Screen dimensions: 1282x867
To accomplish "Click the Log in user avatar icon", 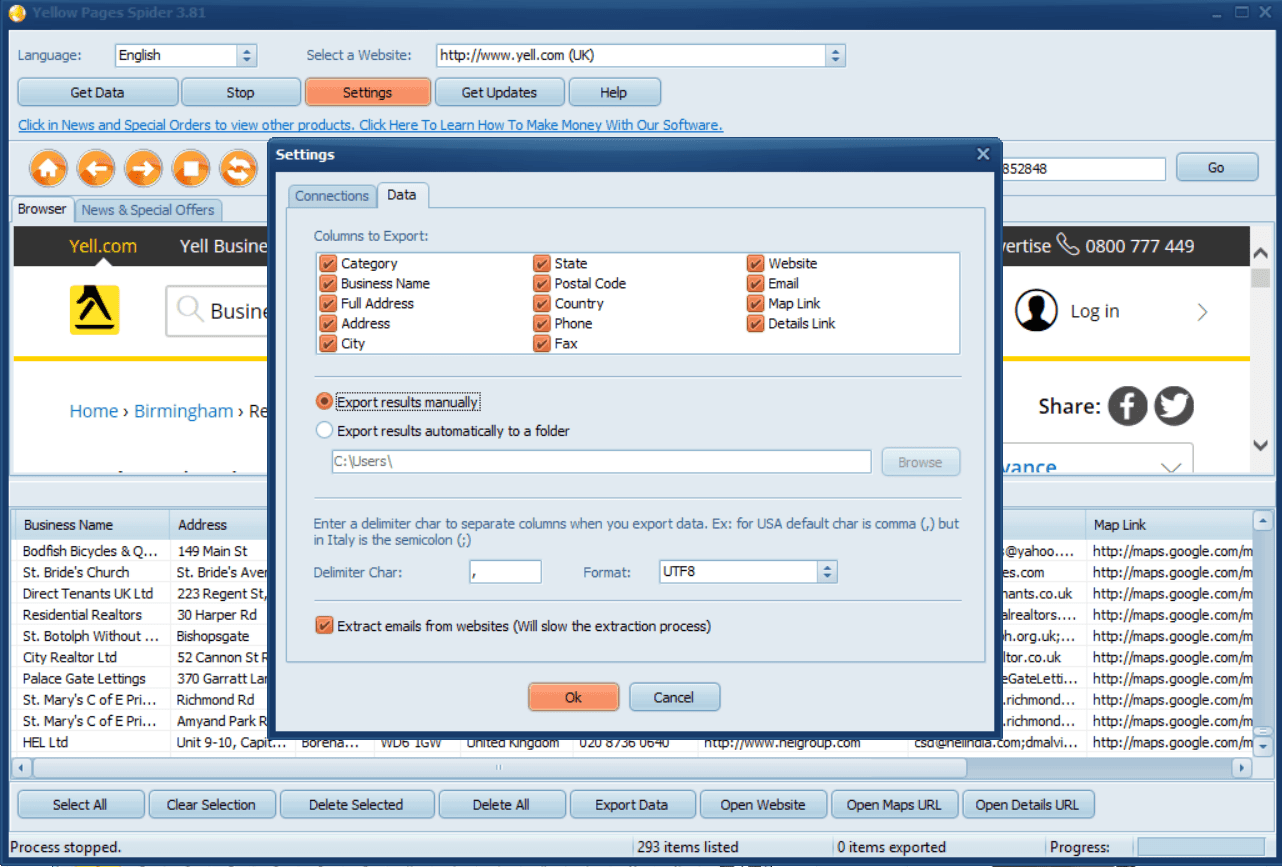I will 1036,311.
